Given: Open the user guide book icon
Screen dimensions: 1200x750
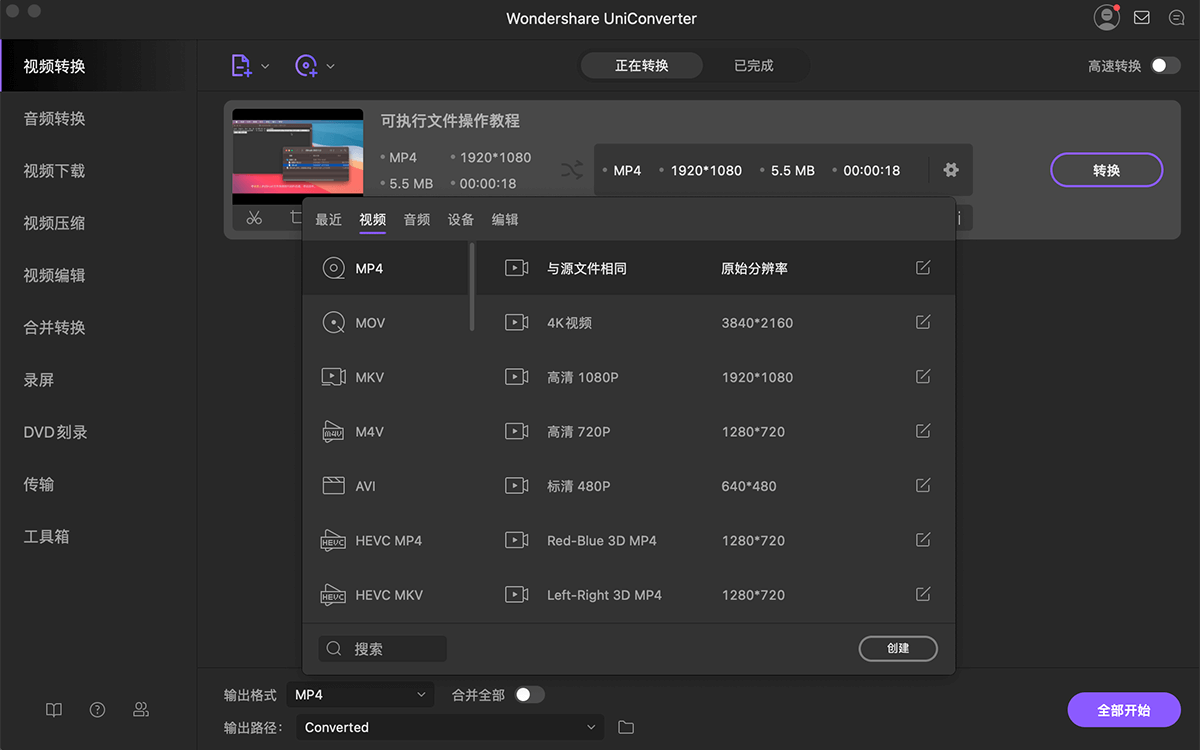Looking at the screenshot, I should pos(54,710).
